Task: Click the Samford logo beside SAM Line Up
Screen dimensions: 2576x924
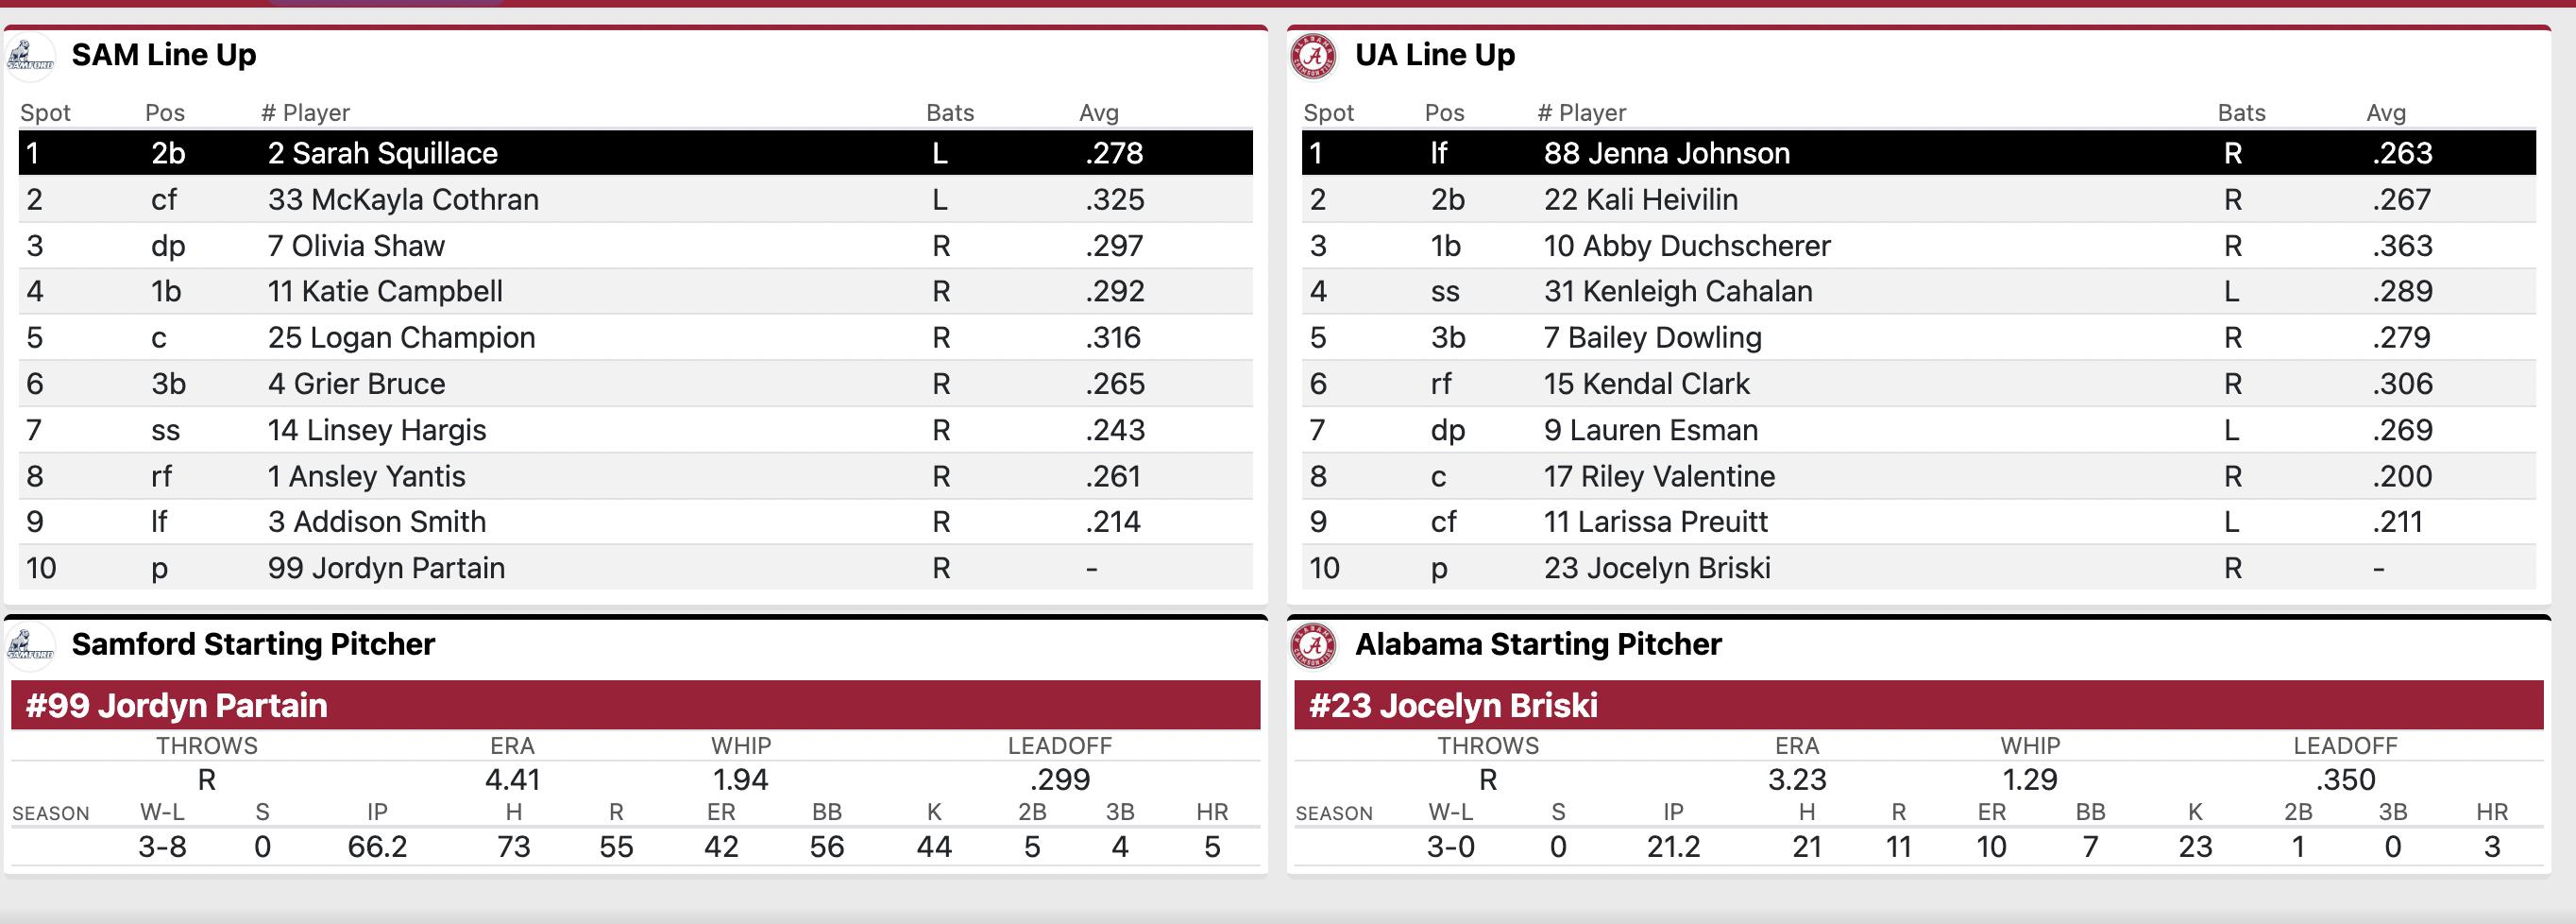Action: (31, 56)
